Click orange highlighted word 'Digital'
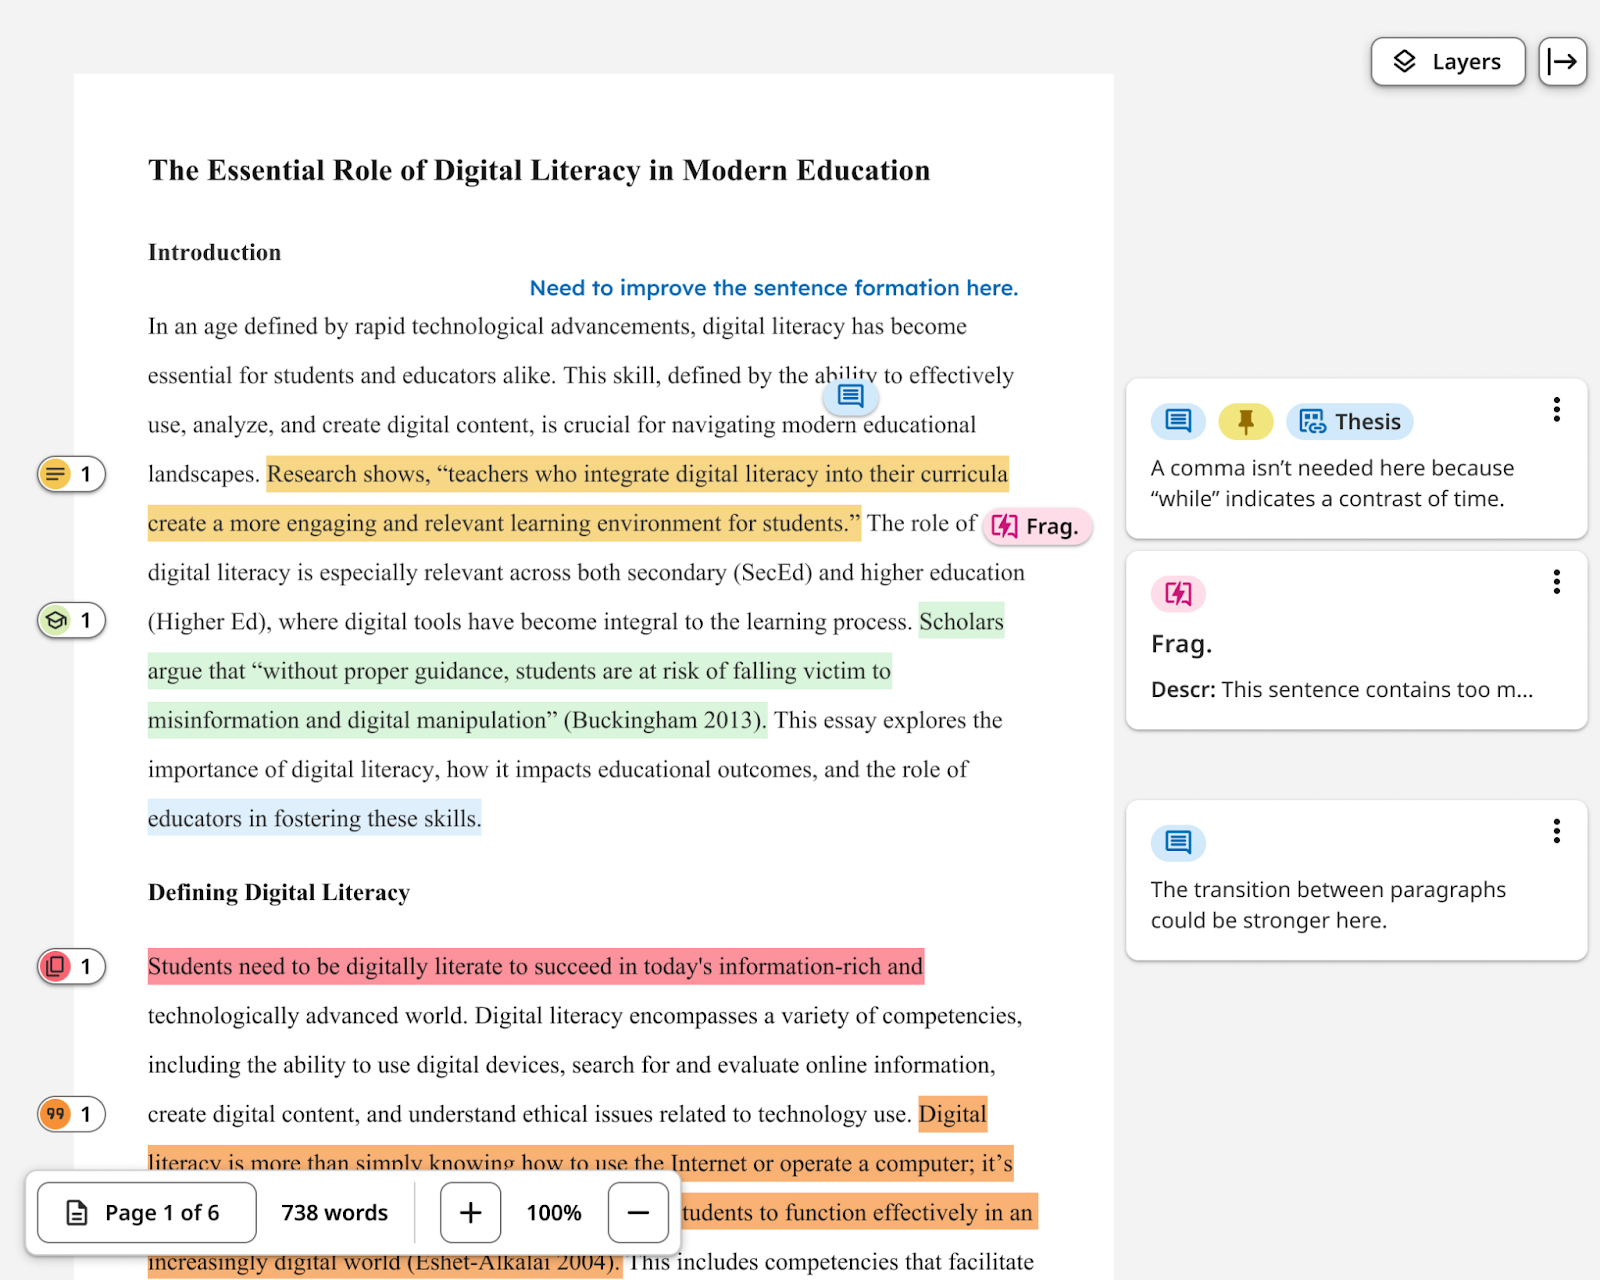The height and width of the screenshot is (1280, 1600). point(953,1114)
